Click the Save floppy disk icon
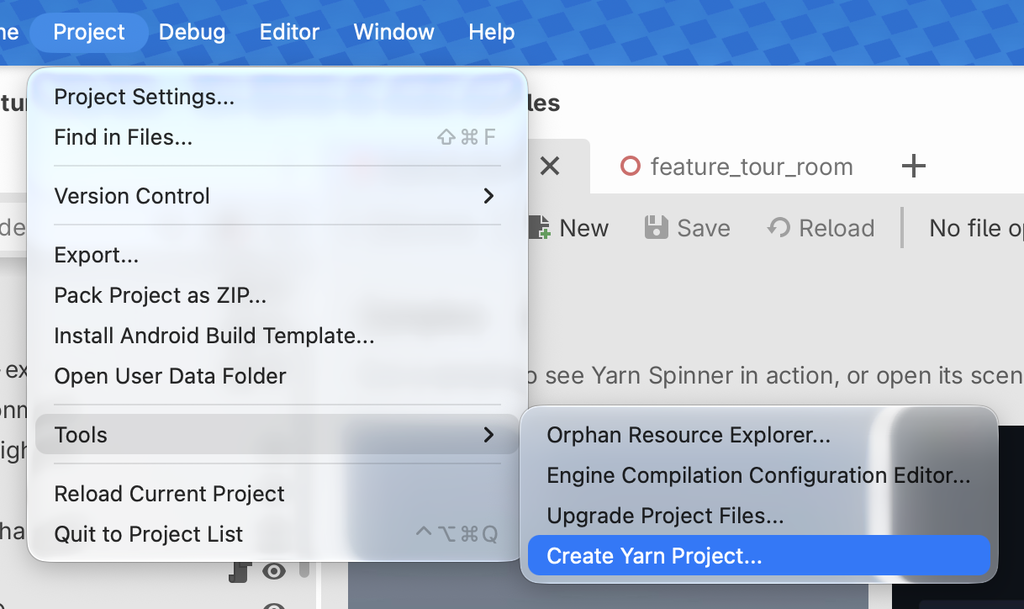The height and width of the screenshot is (609, 1024). pos(656,228)
